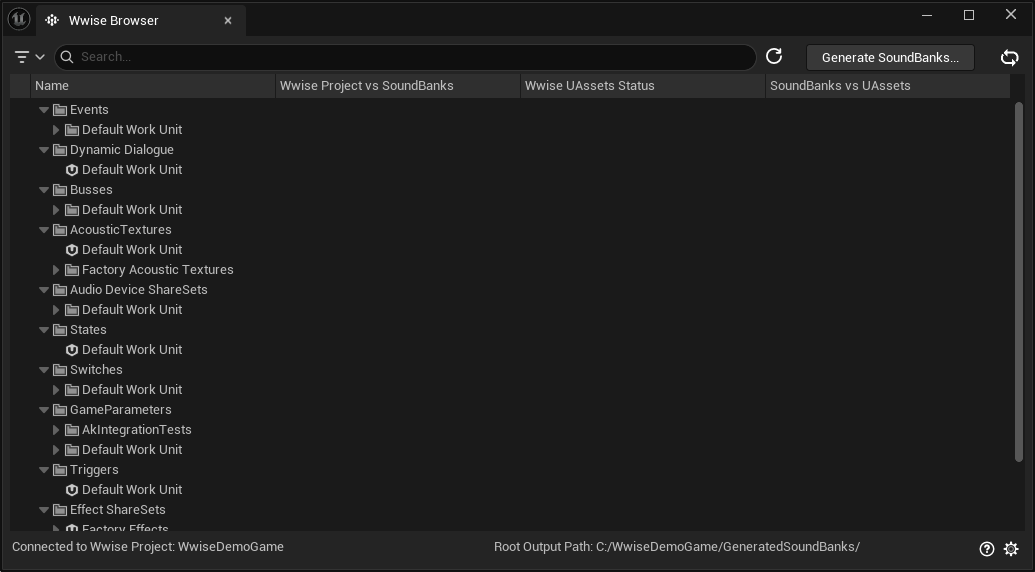Click the Triggers folder icon

pyautogui.click(x=60, y=470)
